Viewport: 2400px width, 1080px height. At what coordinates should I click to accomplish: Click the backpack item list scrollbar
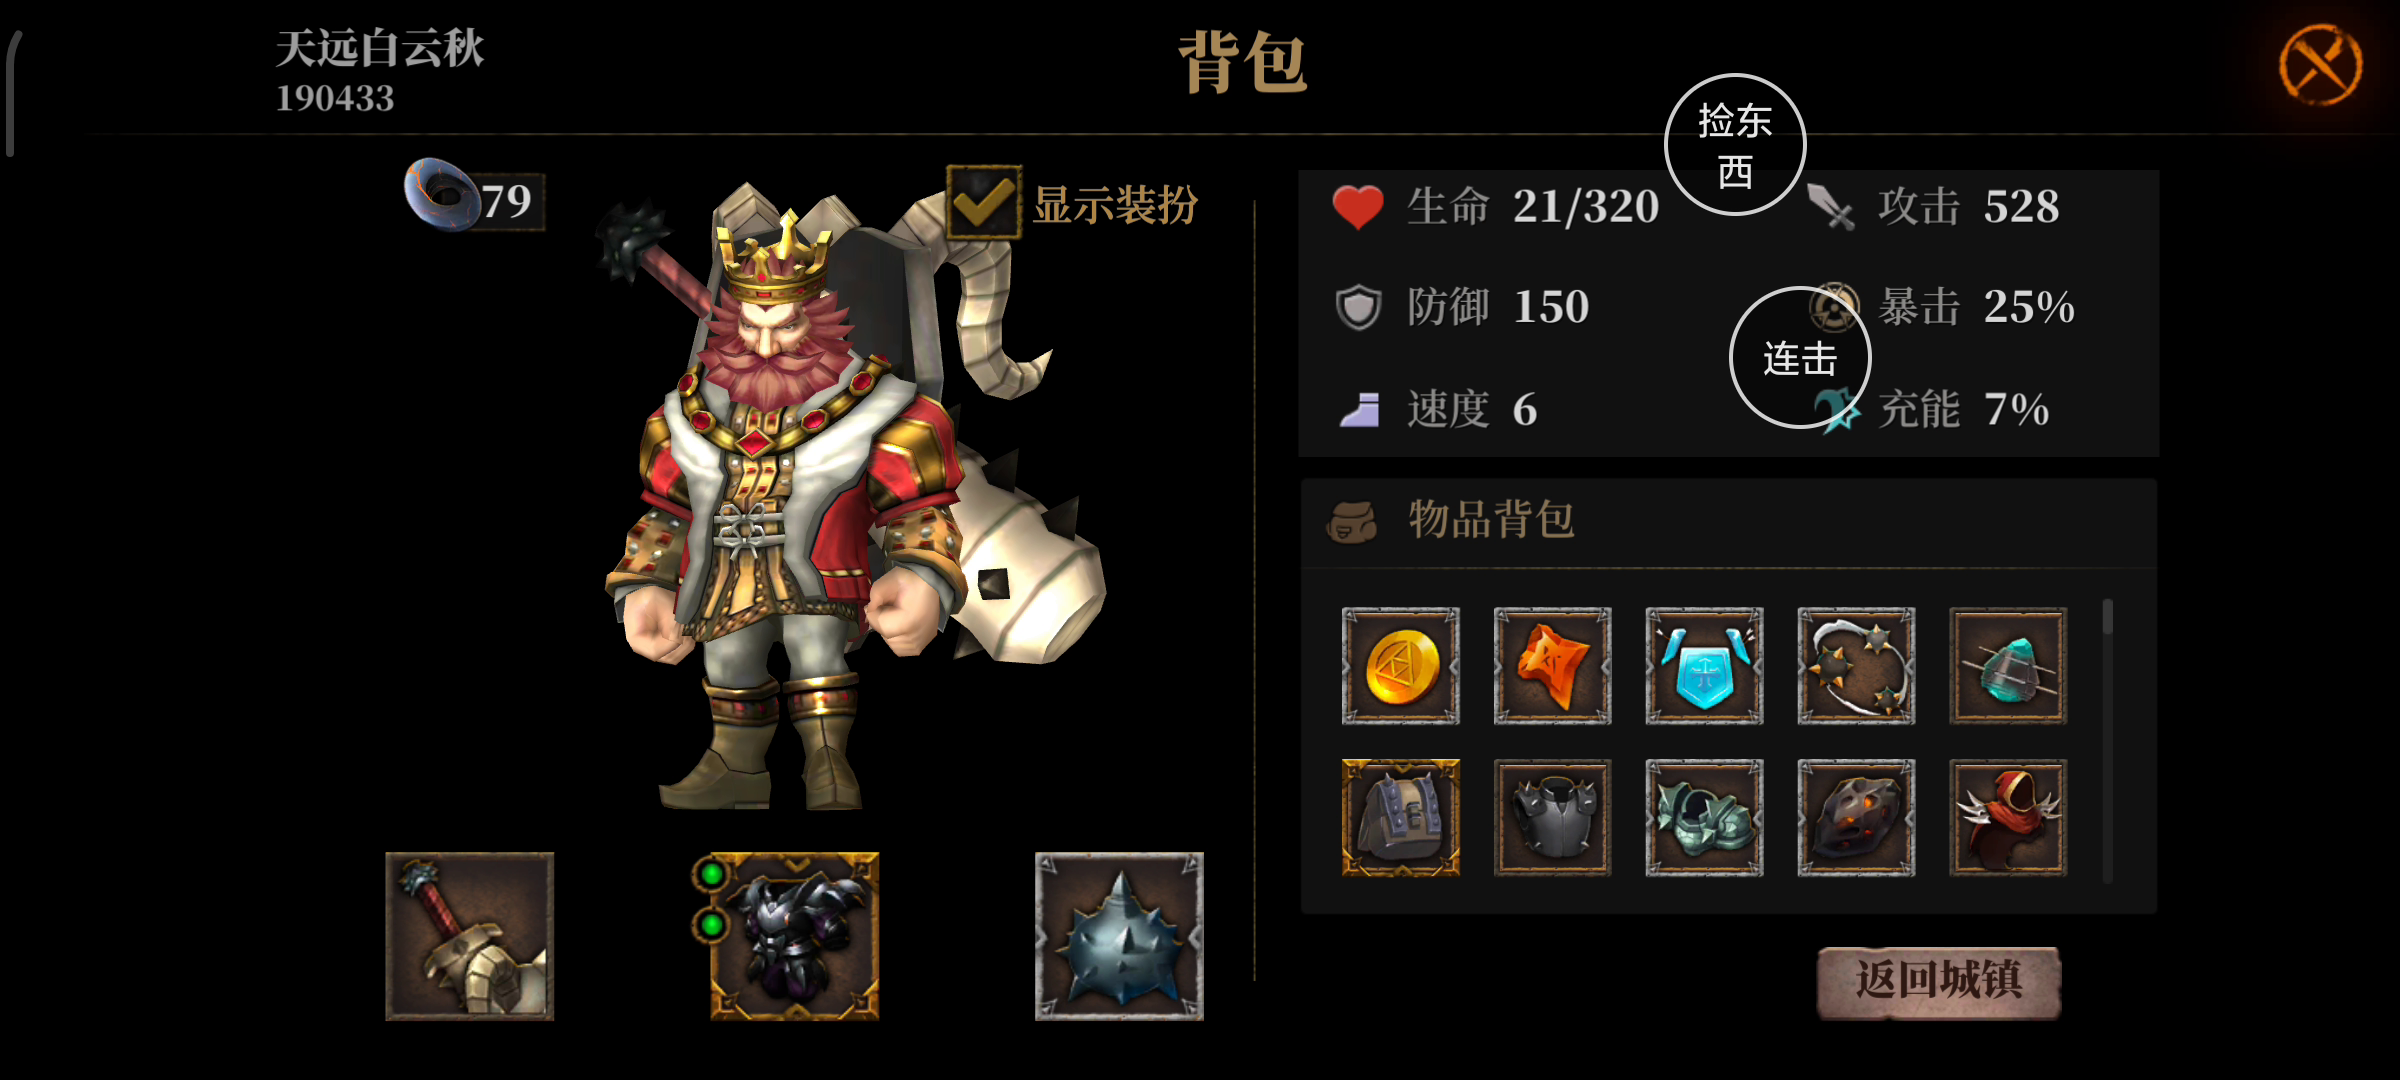pyautogui.click(x=2107, y=740)
